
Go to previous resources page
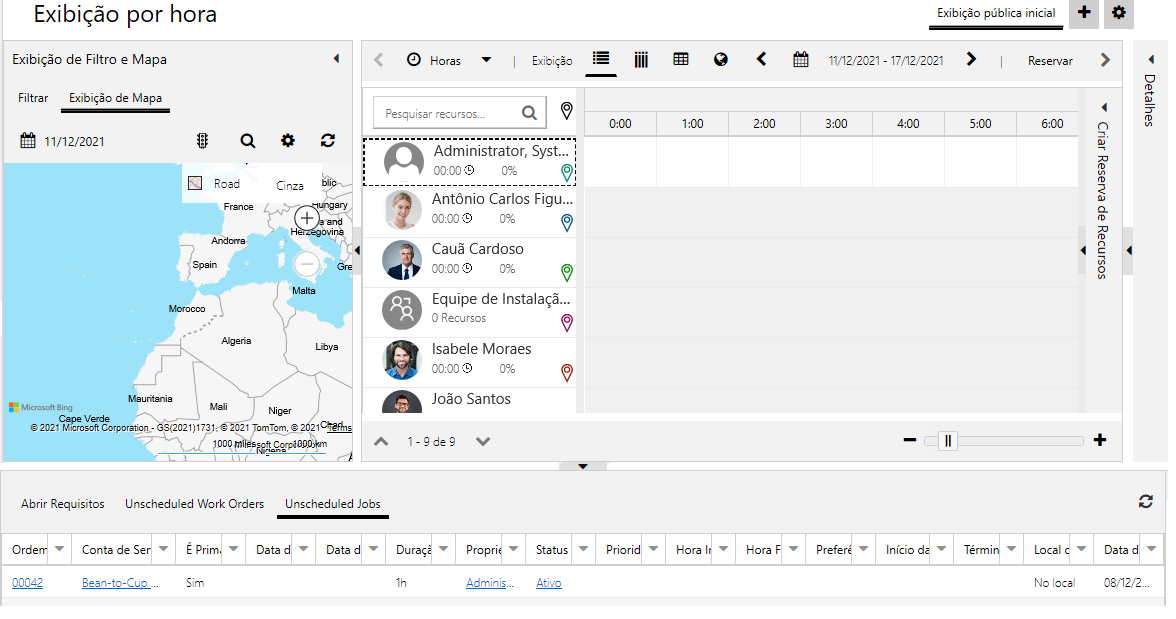[381, 441]
